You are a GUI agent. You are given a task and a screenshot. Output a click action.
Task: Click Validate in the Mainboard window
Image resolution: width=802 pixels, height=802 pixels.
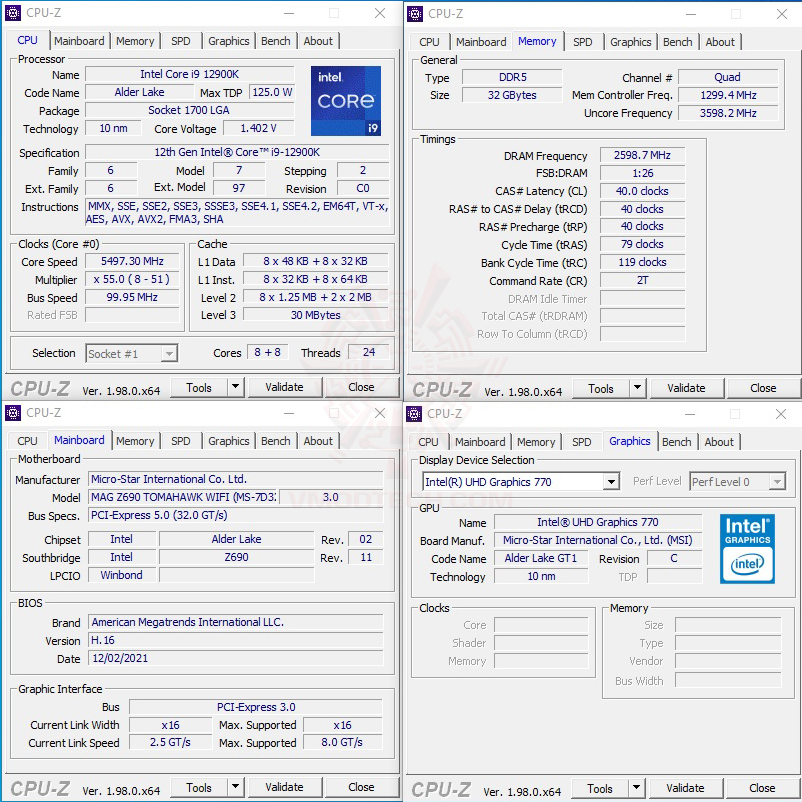tap(284, 787)
